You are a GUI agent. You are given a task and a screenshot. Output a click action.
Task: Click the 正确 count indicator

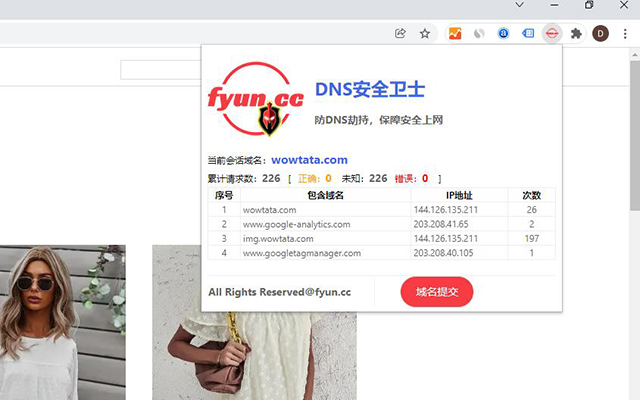pos(315,178)
